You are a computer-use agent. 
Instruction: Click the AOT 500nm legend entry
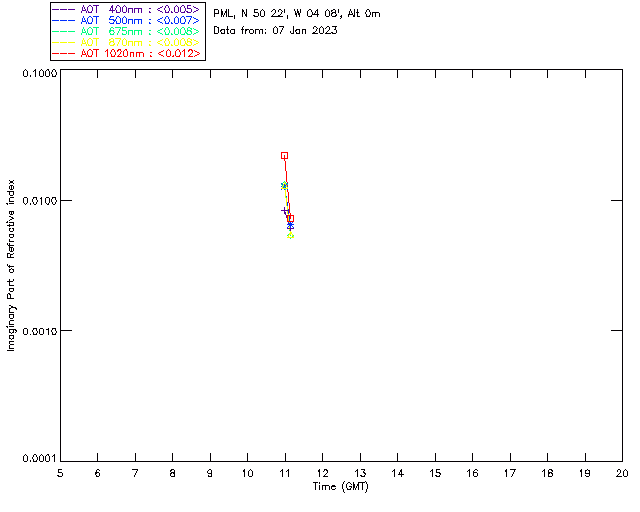click(x=126, y=20)
